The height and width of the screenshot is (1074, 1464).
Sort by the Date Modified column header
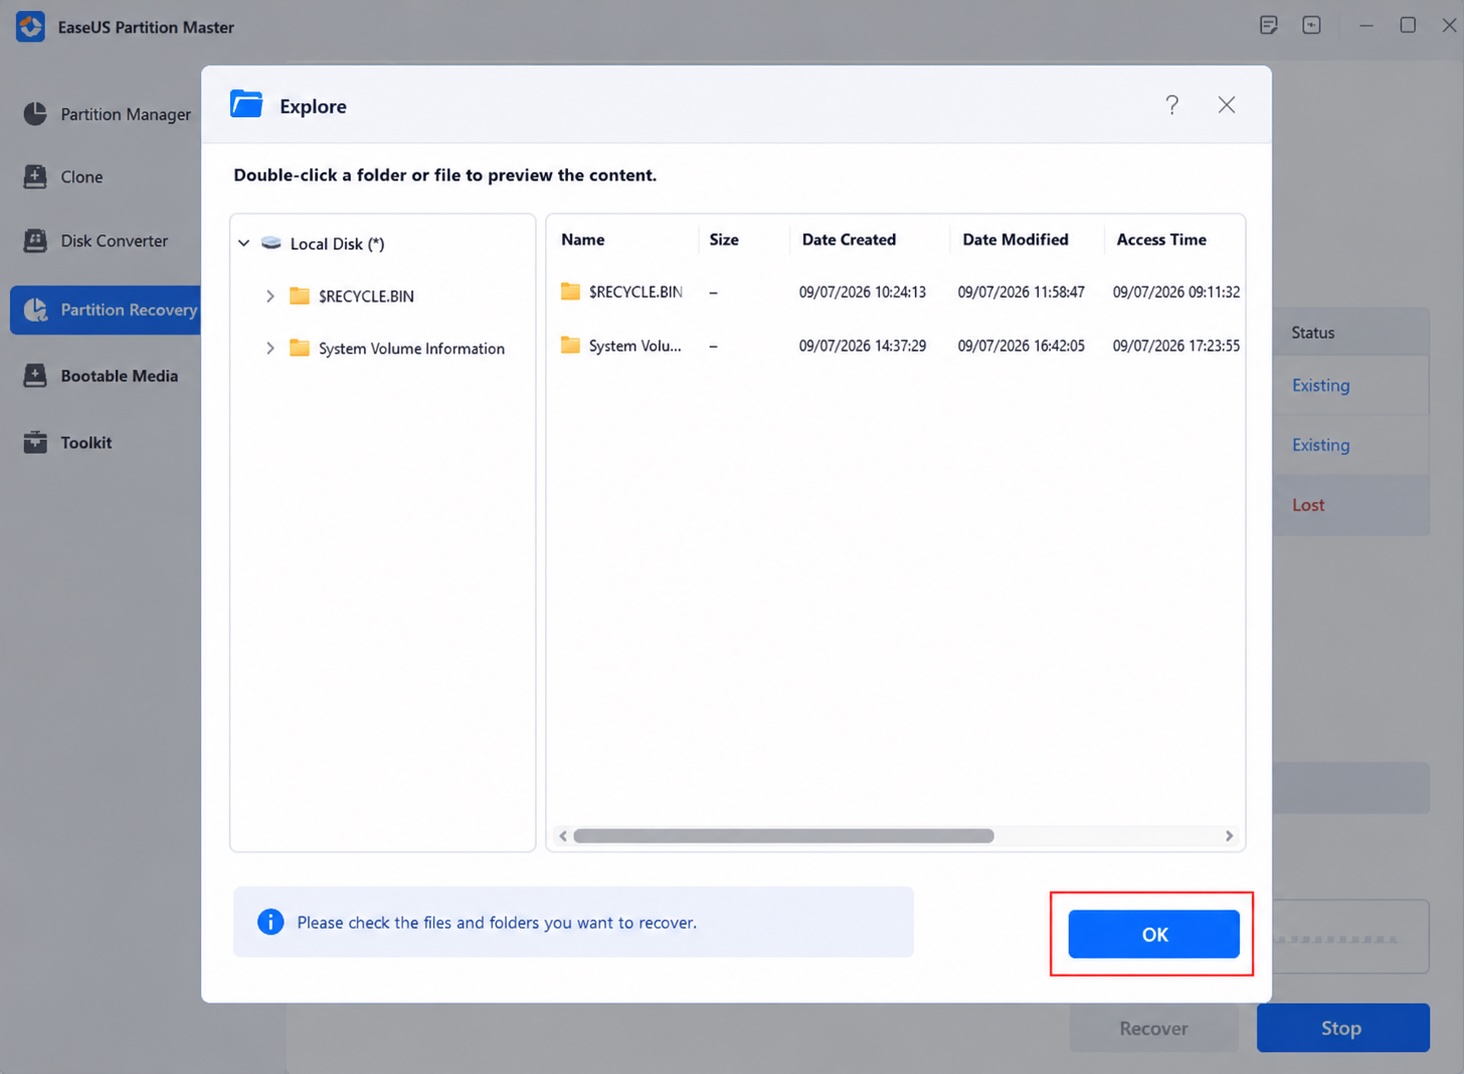pyautogui.click(x=1015, y=239)
